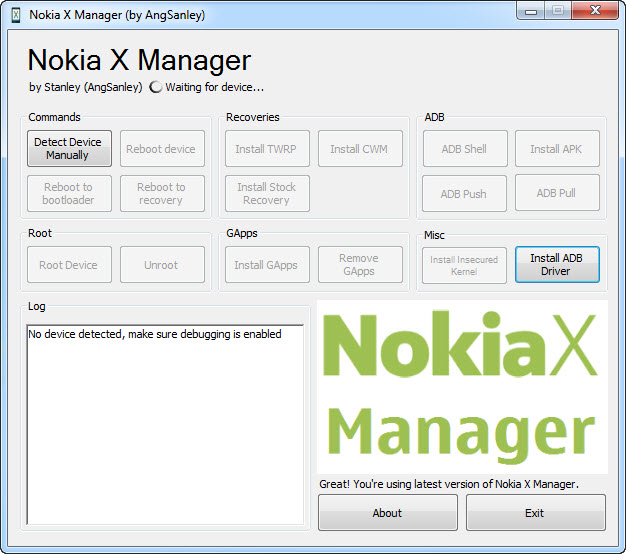626x554 pixels.
Task: Select Install GApps
Action: [267, 265]
